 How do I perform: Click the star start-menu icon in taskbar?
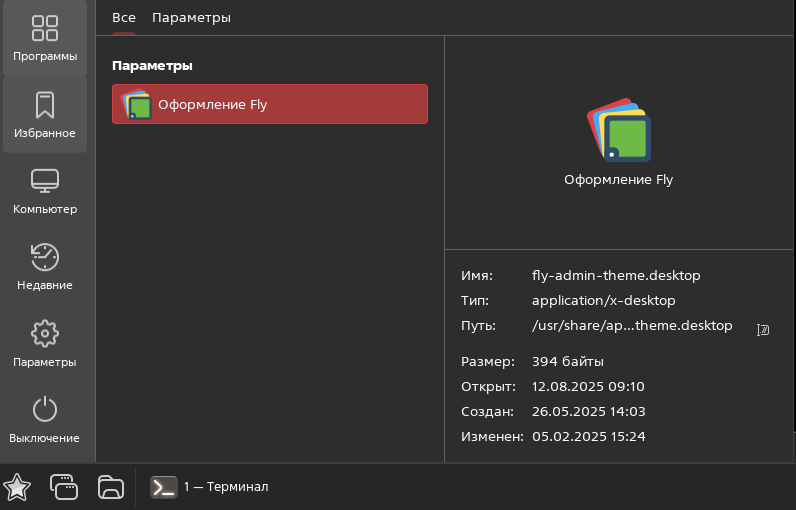17,487
